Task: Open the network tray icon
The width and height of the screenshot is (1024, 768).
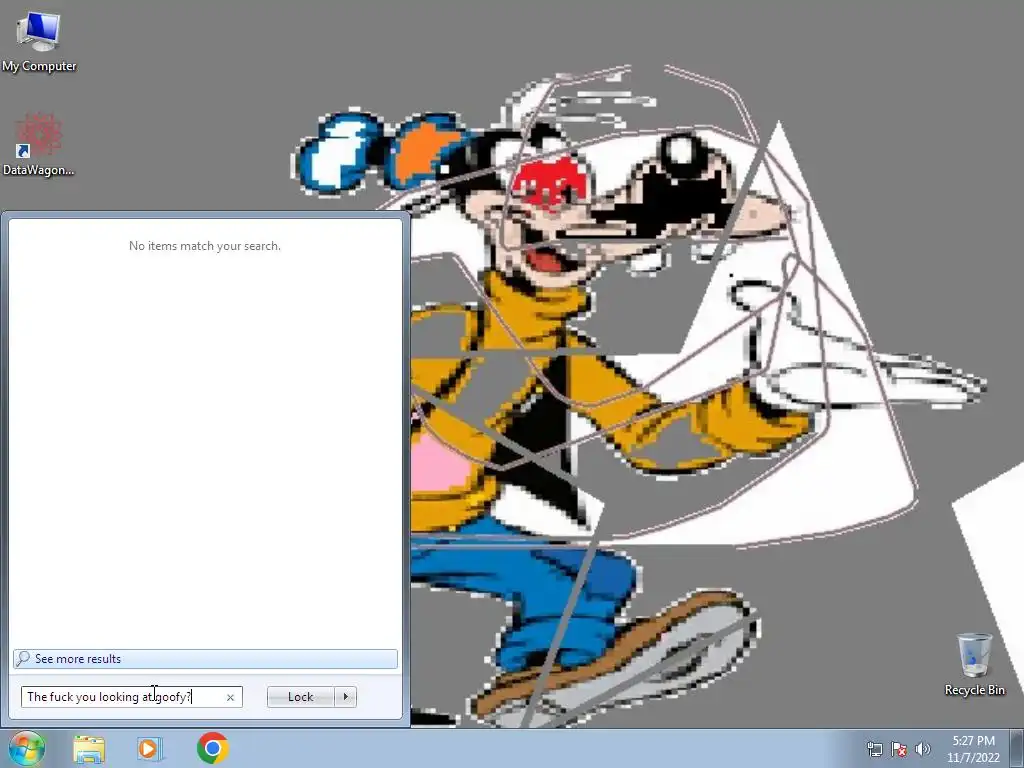Action: (874, 749)
